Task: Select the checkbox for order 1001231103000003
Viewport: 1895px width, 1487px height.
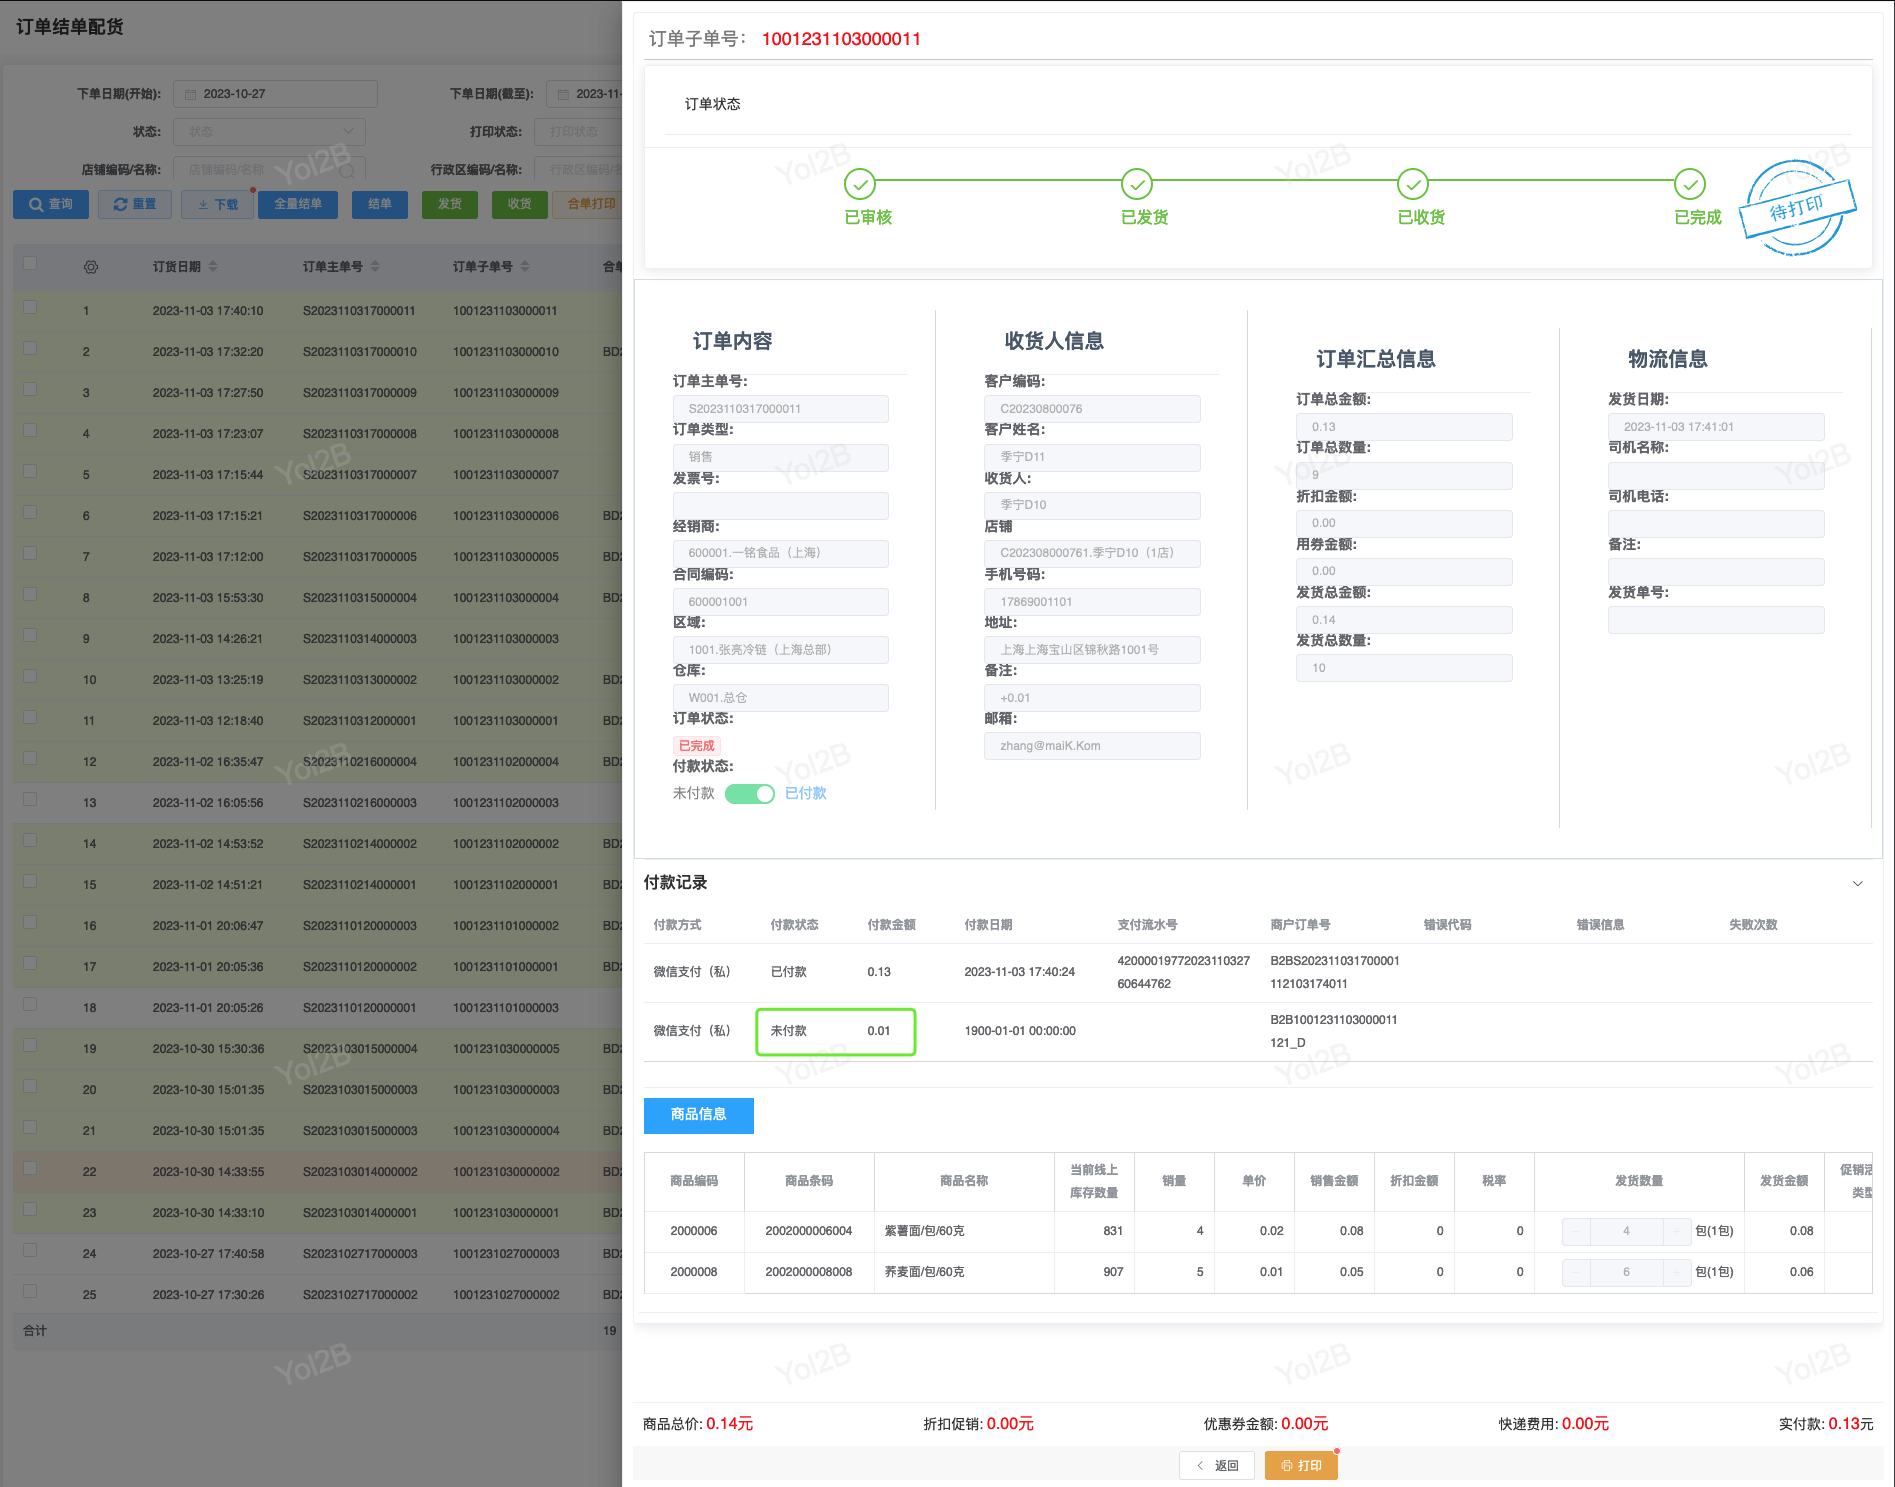Action: tap(30, 635)
